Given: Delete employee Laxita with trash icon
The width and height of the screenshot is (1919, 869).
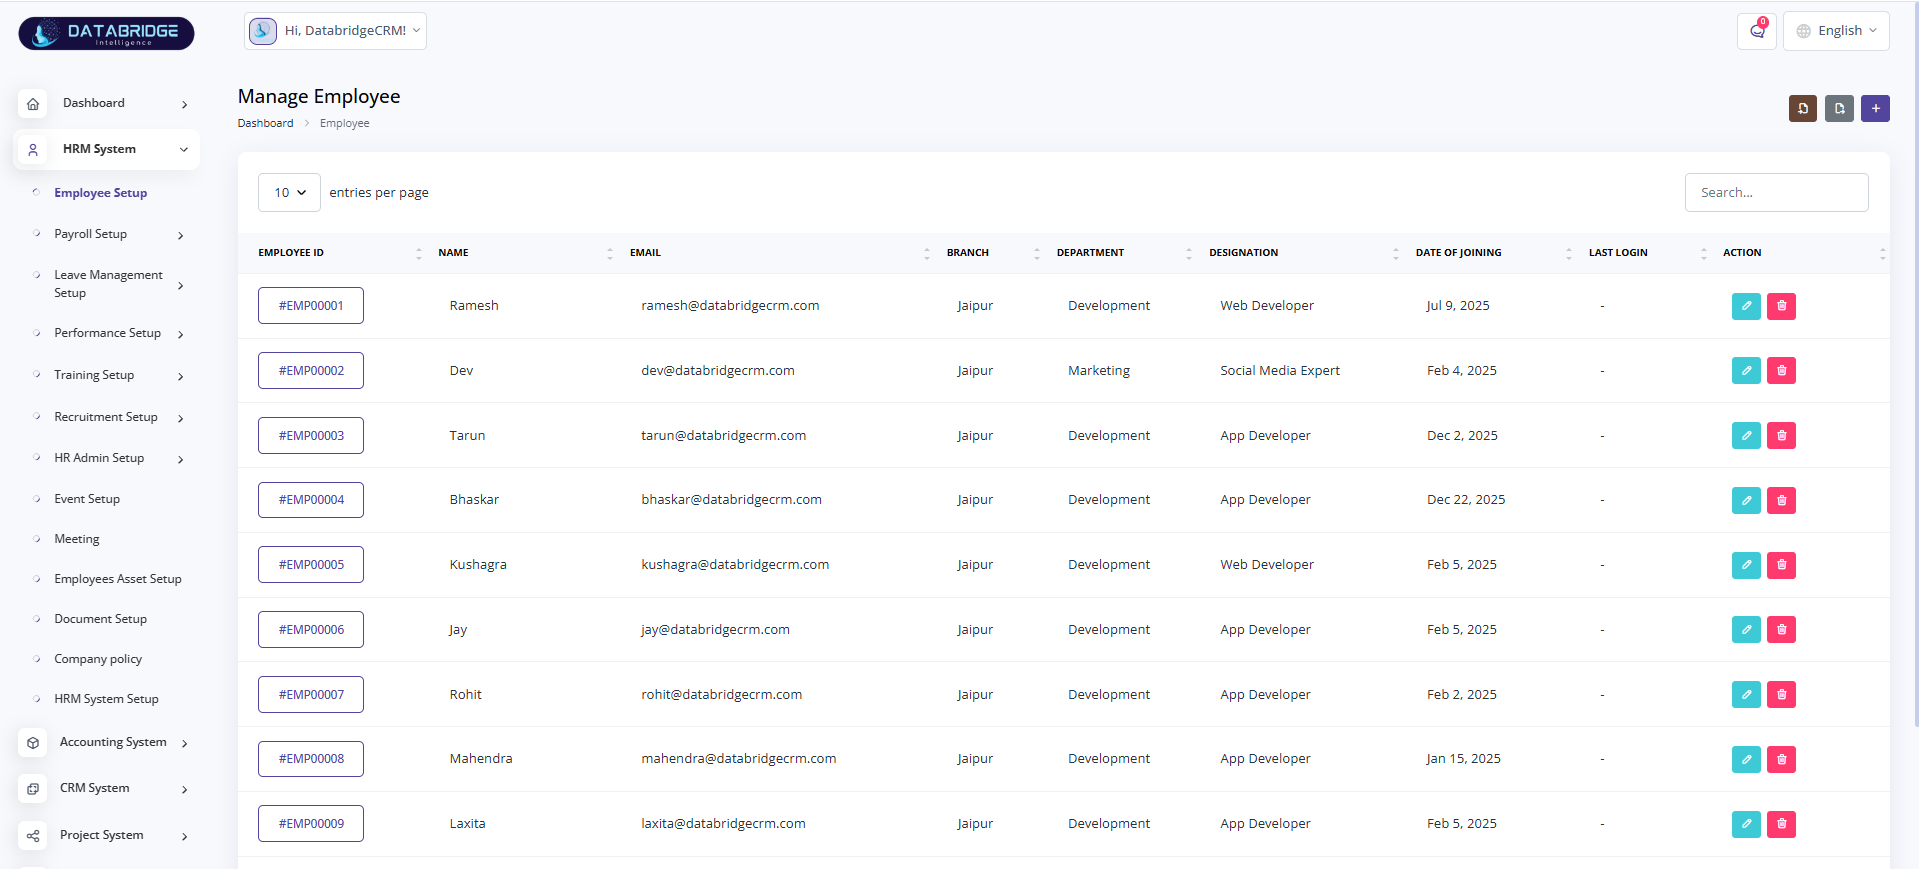Looking at the screenshot, I should 1782,824.
